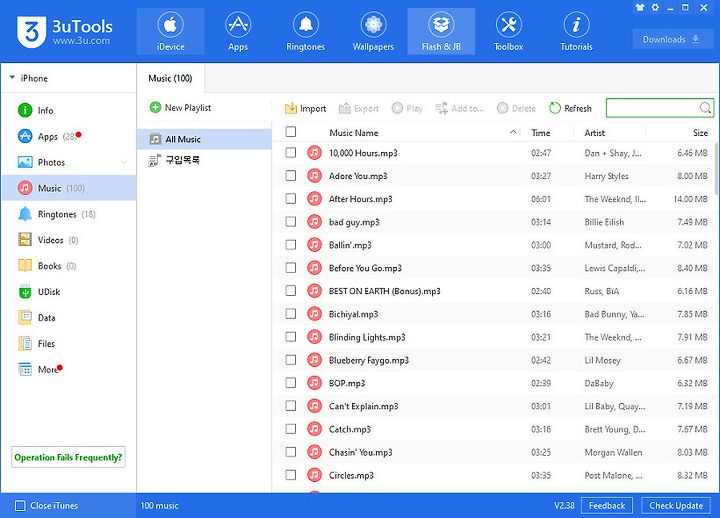This screenshot has width=720, height=518.
Task: Select Photos in the sidebar
Action: (x=69, y=162)
